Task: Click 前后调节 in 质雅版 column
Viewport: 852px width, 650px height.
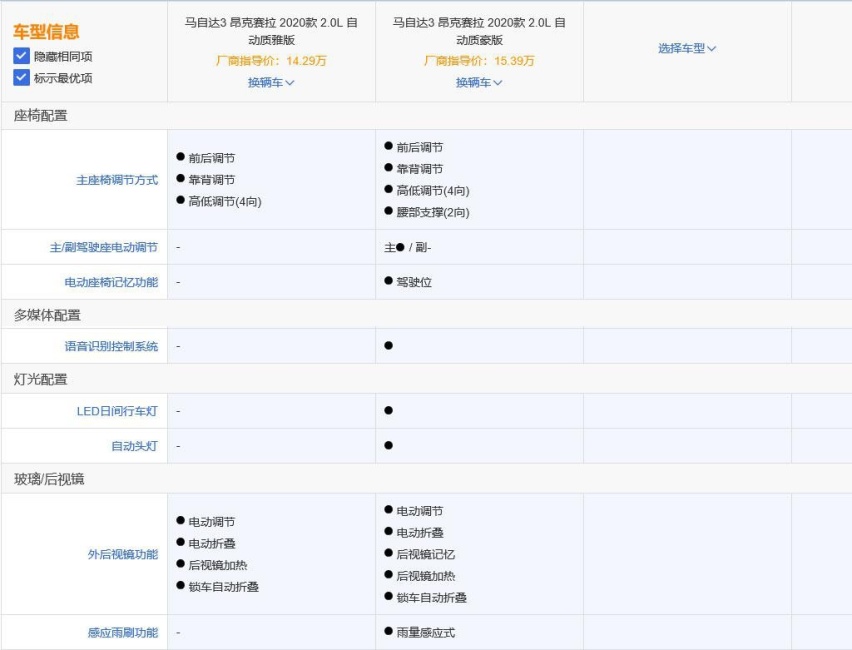Action: pos(212,158)
